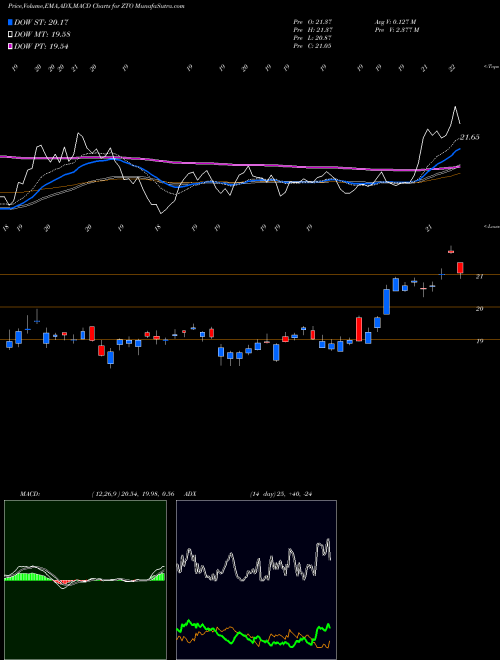This screenshot has height=660, width=500.
Task: Click the magenta DOW PT legend swatch
Action: click(10, 47)
